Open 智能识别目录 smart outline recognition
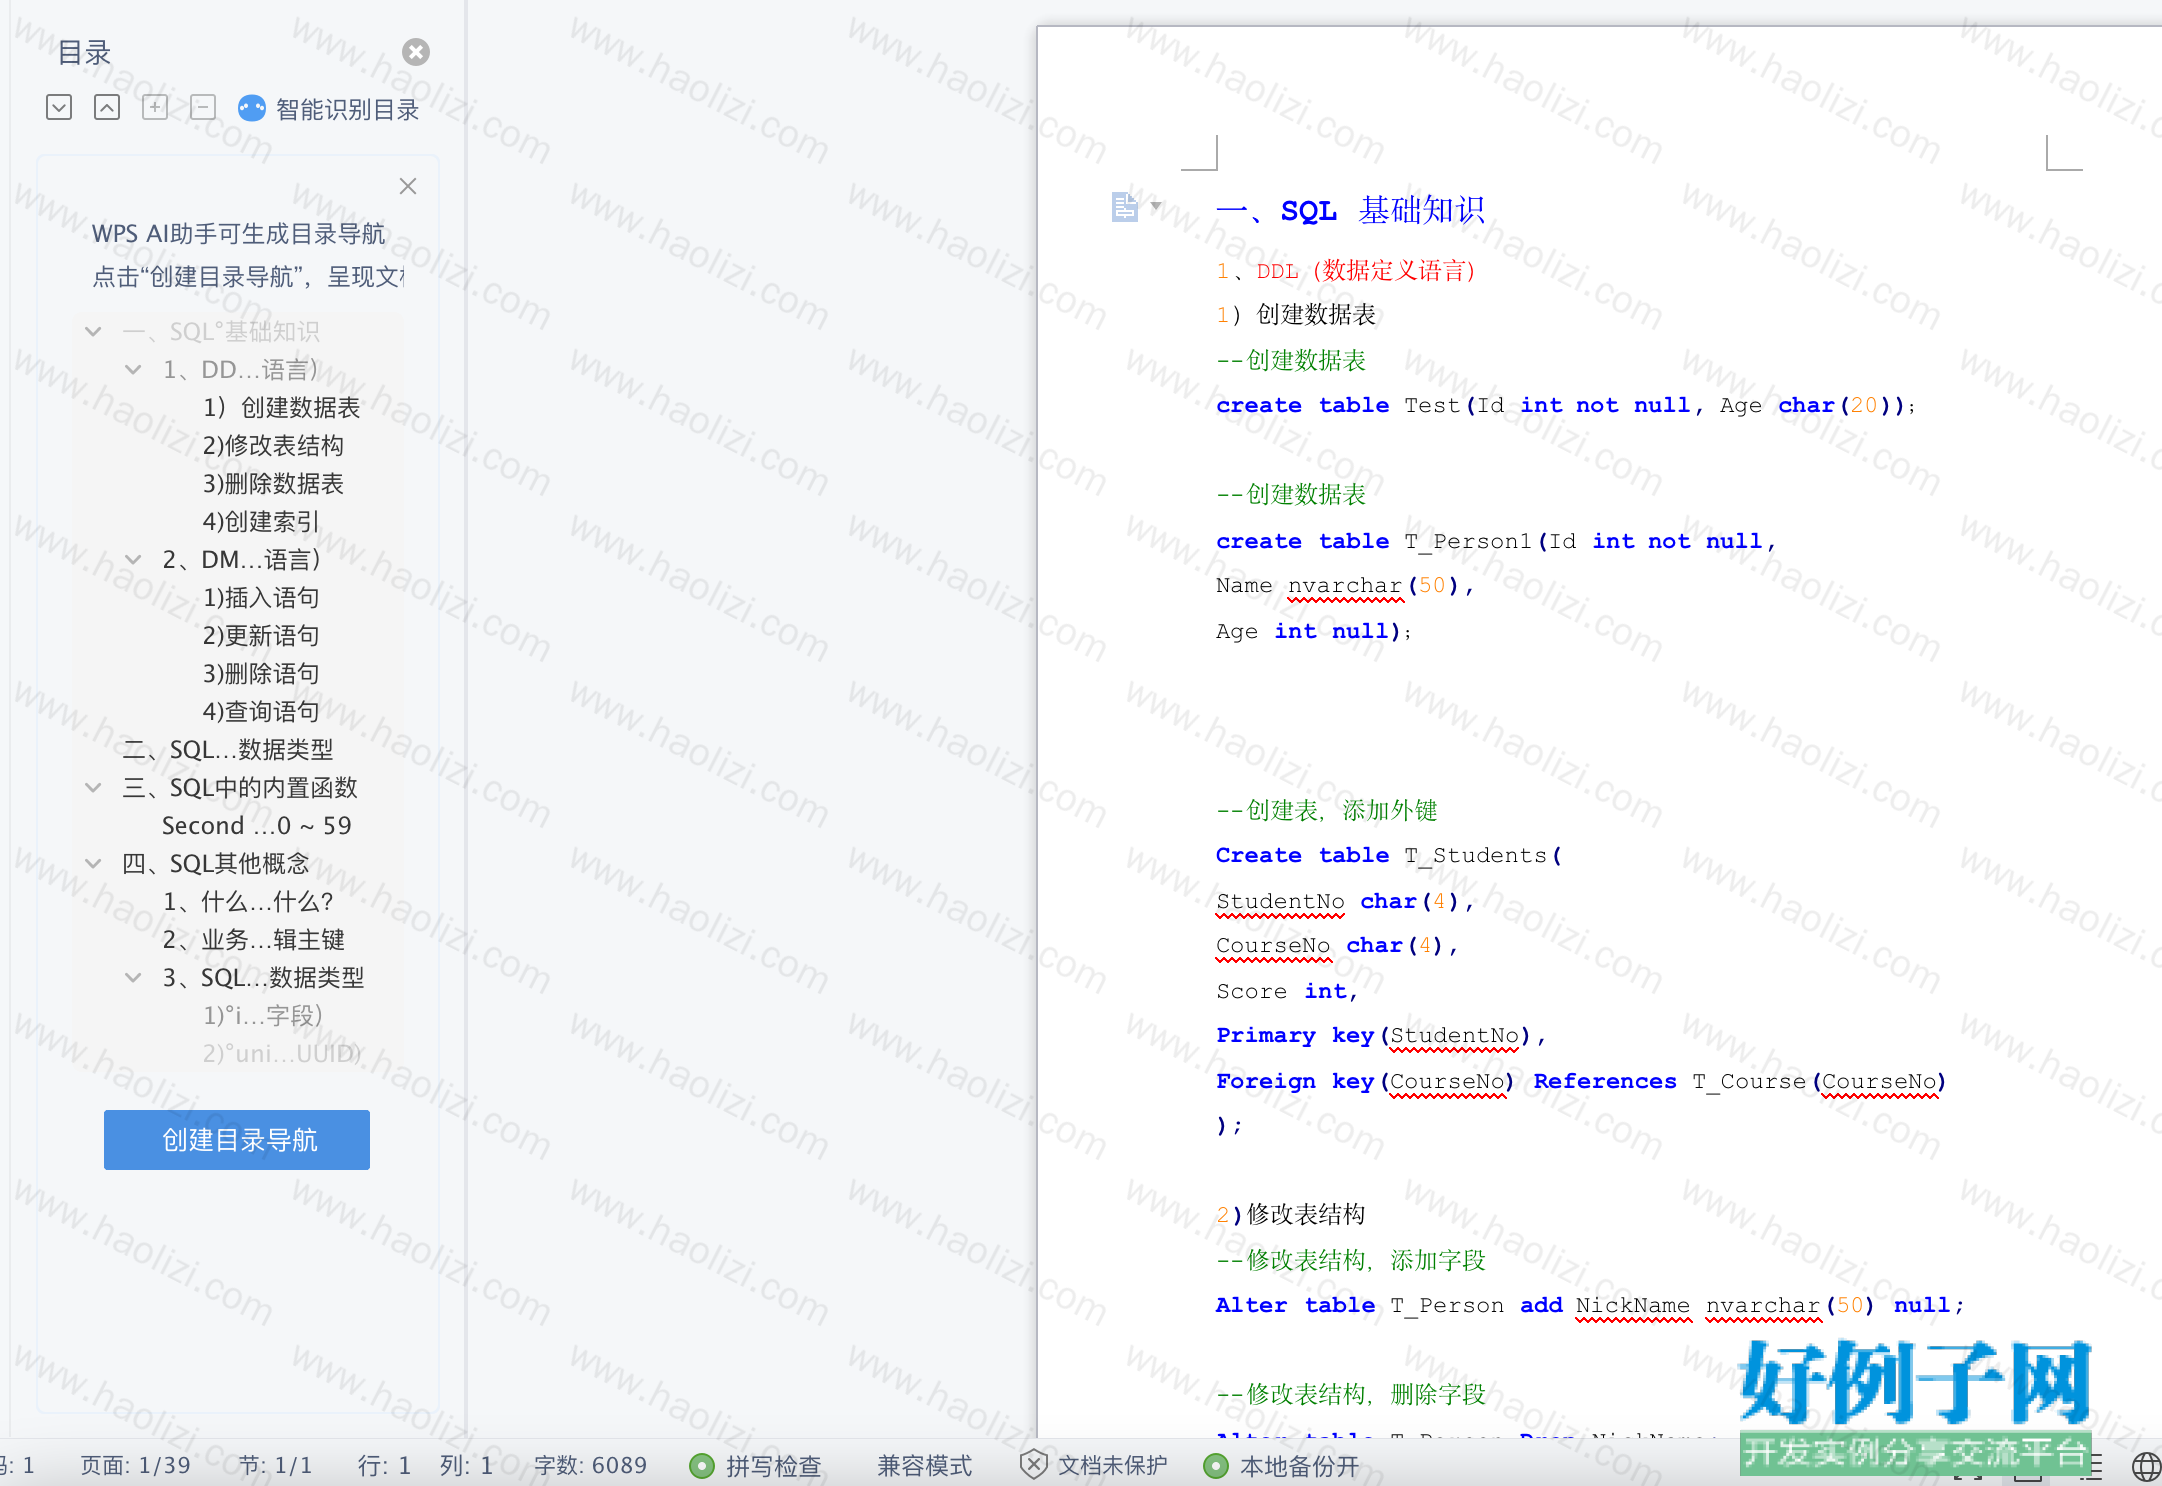 click(x=347, y=109)
